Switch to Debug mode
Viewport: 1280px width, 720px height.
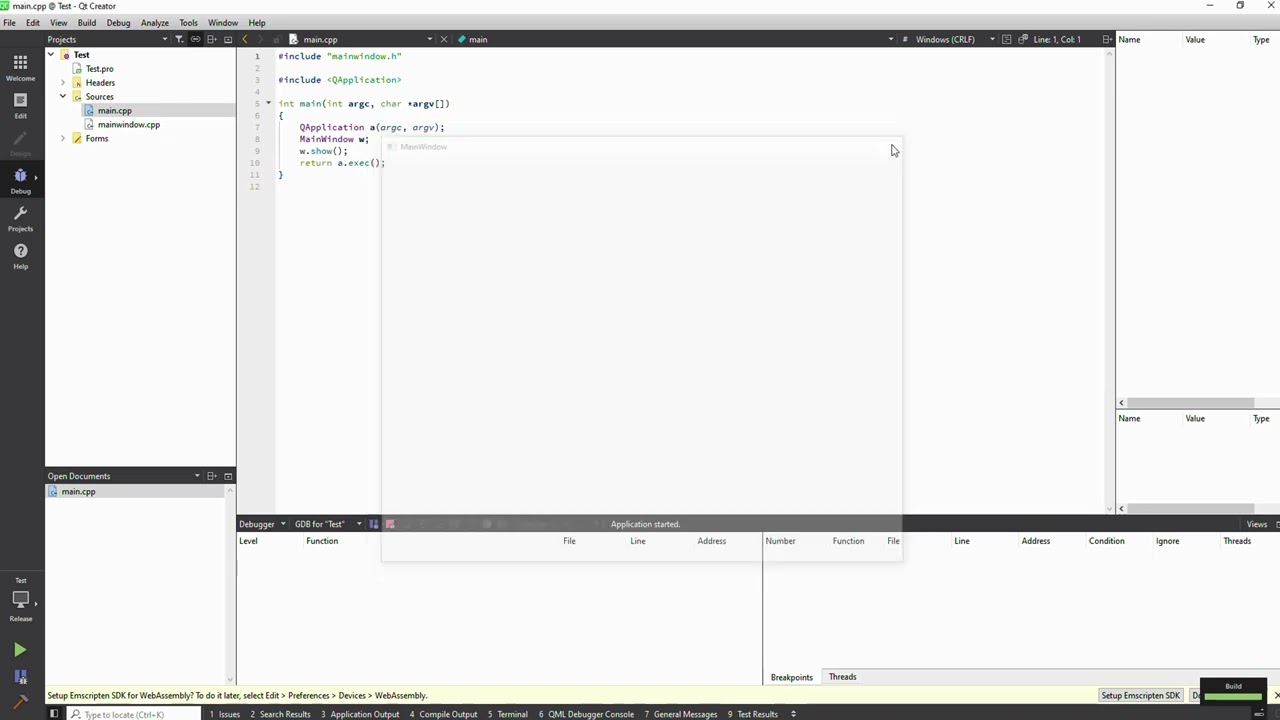[x=20, y=181]
